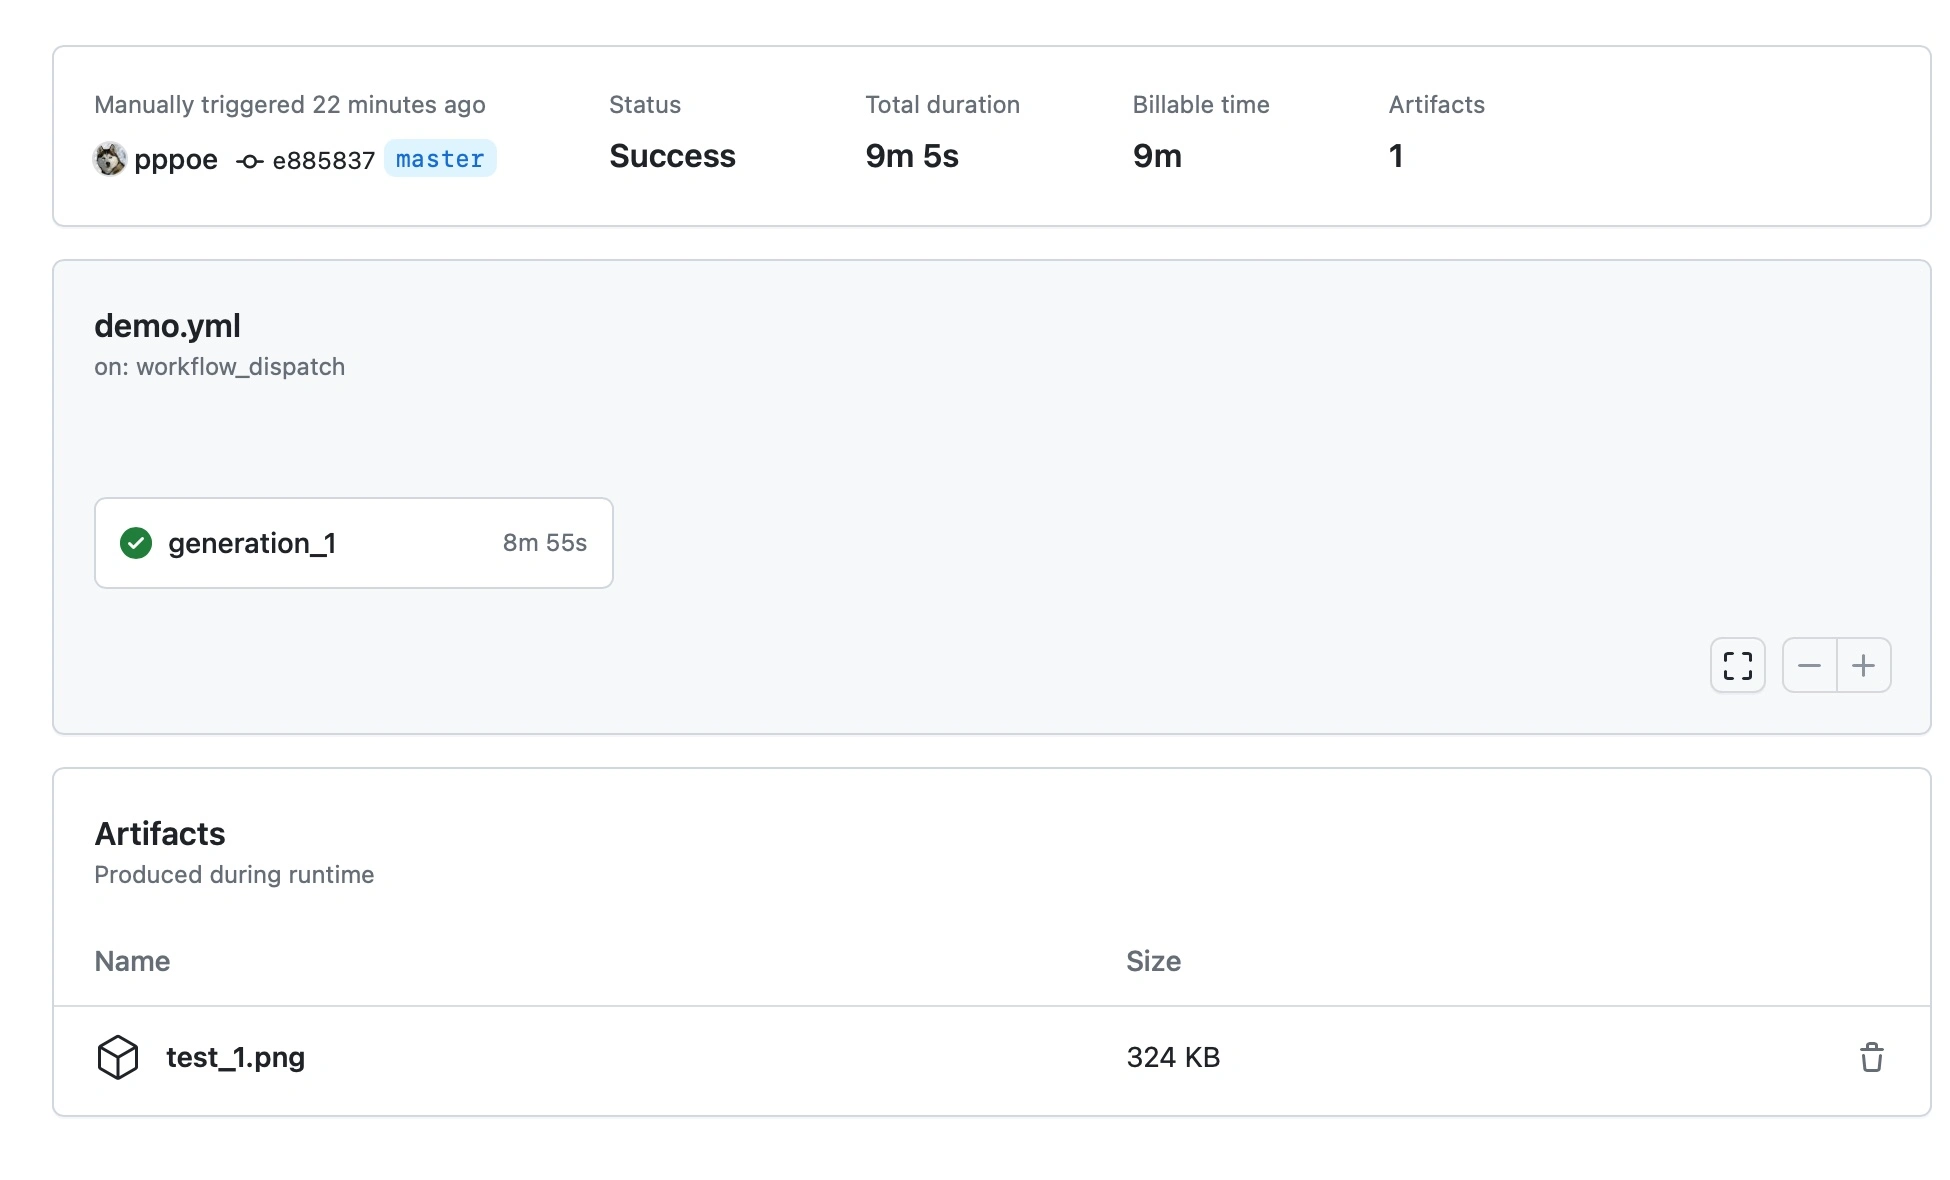This screenshot has width=1950, height=1180.
Task: Click the master branch label
Action: [x=440, y=159]
